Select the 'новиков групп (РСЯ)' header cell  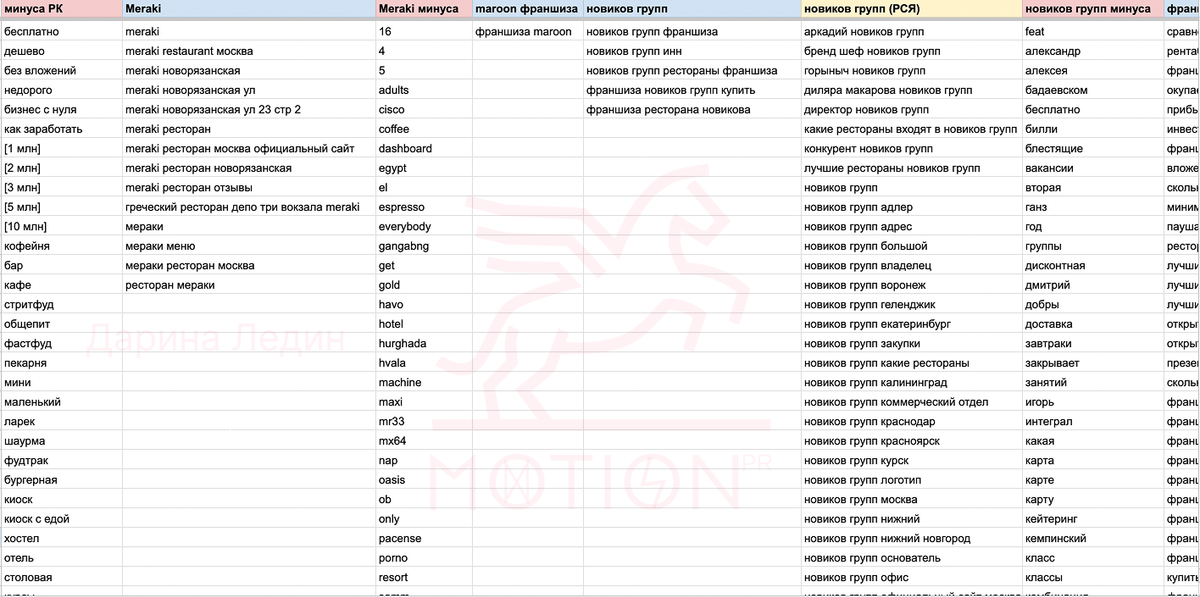click(910, 9)
